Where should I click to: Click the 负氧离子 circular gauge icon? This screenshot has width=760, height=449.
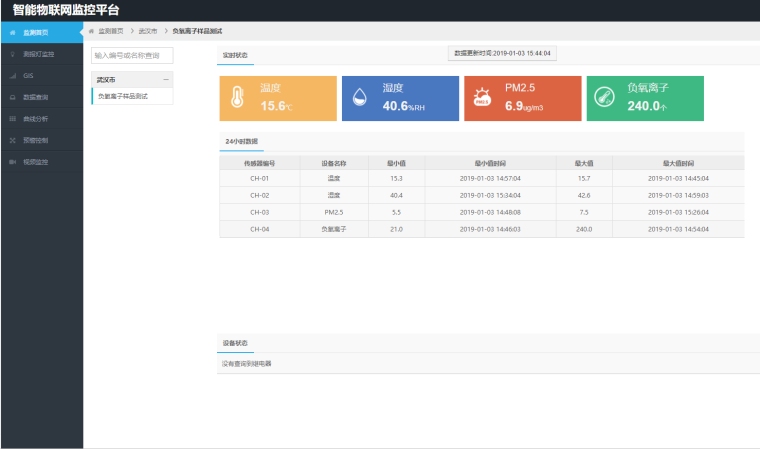[x=604, y=98]
